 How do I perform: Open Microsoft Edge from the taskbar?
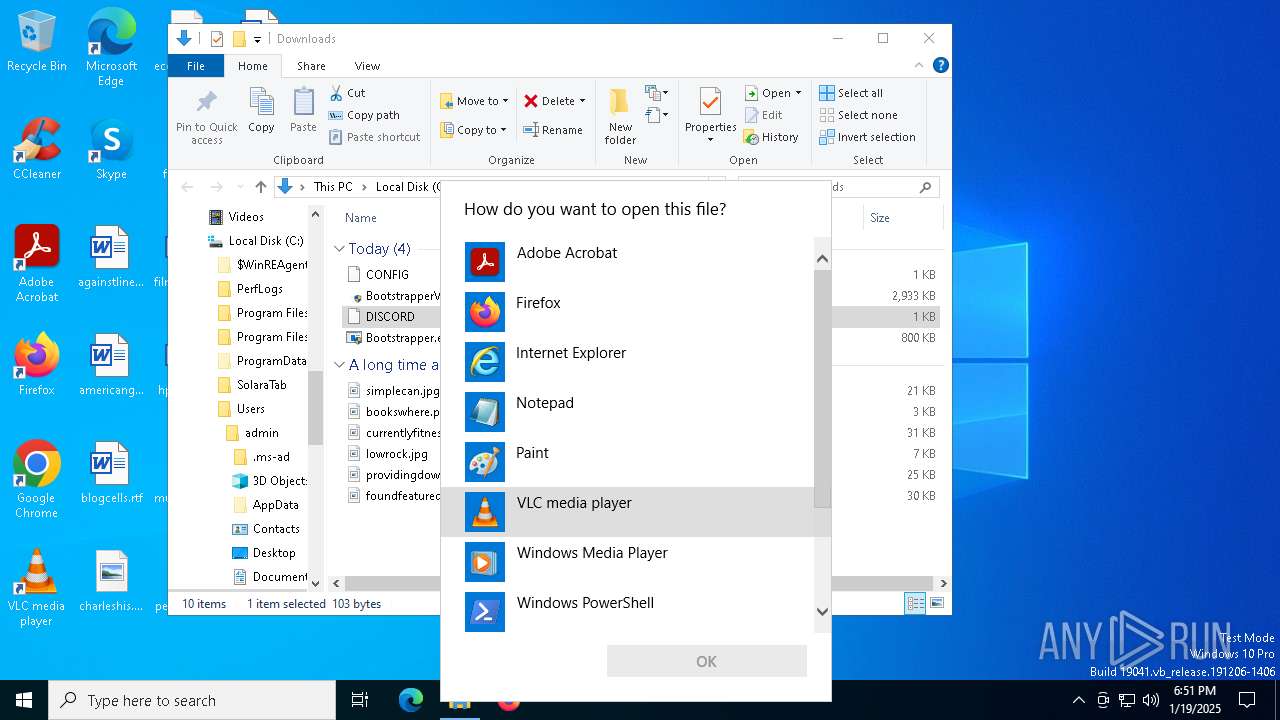point(411,700)
